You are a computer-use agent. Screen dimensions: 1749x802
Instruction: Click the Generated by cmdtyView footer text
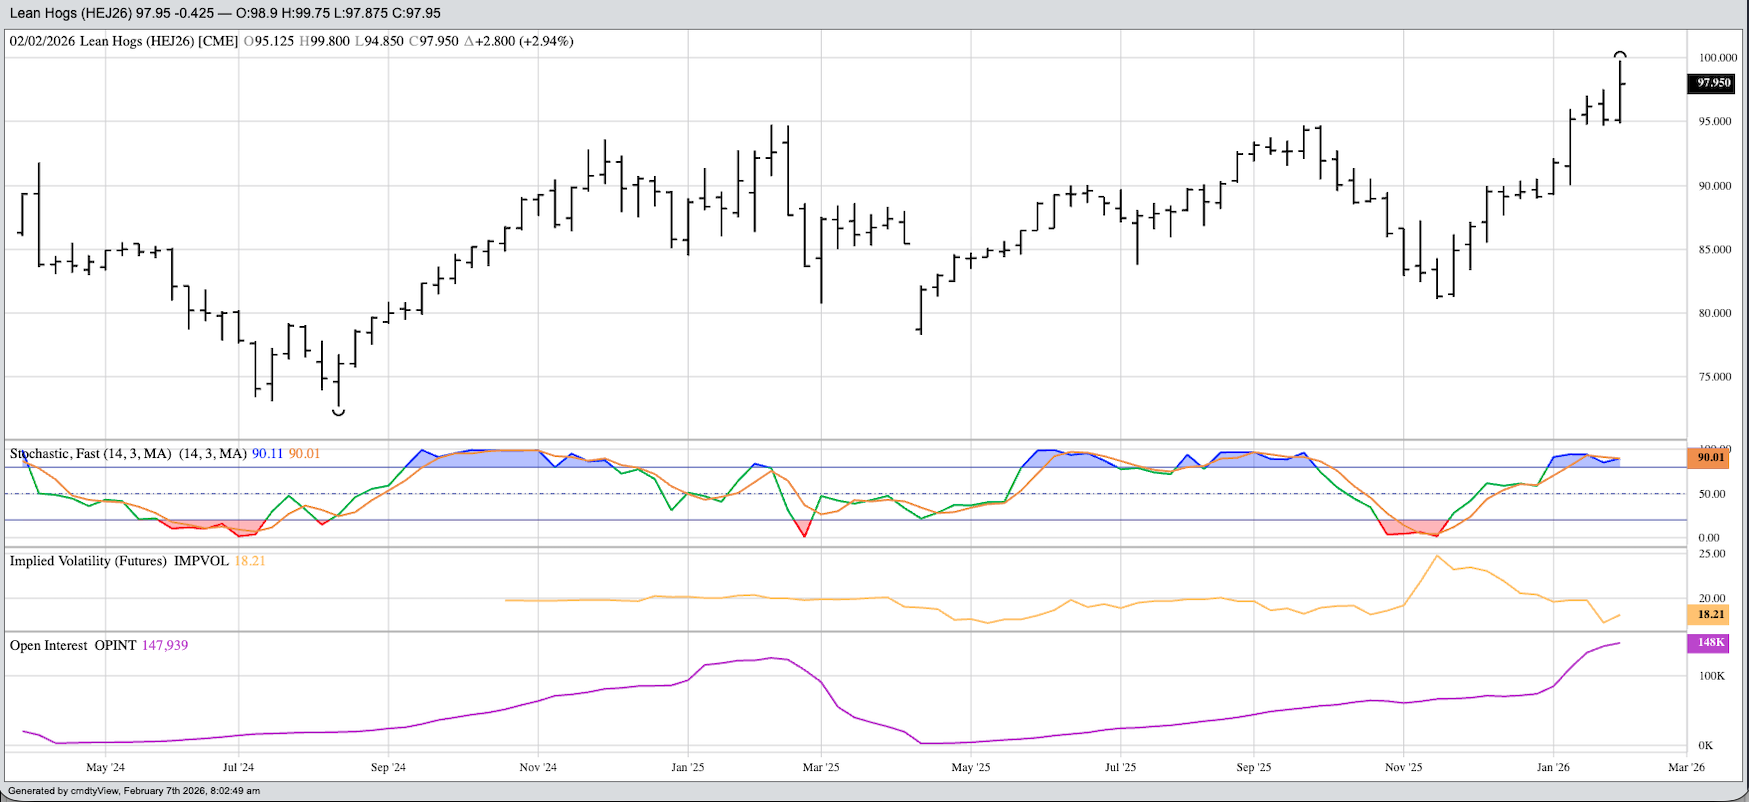tap(134, 791)
